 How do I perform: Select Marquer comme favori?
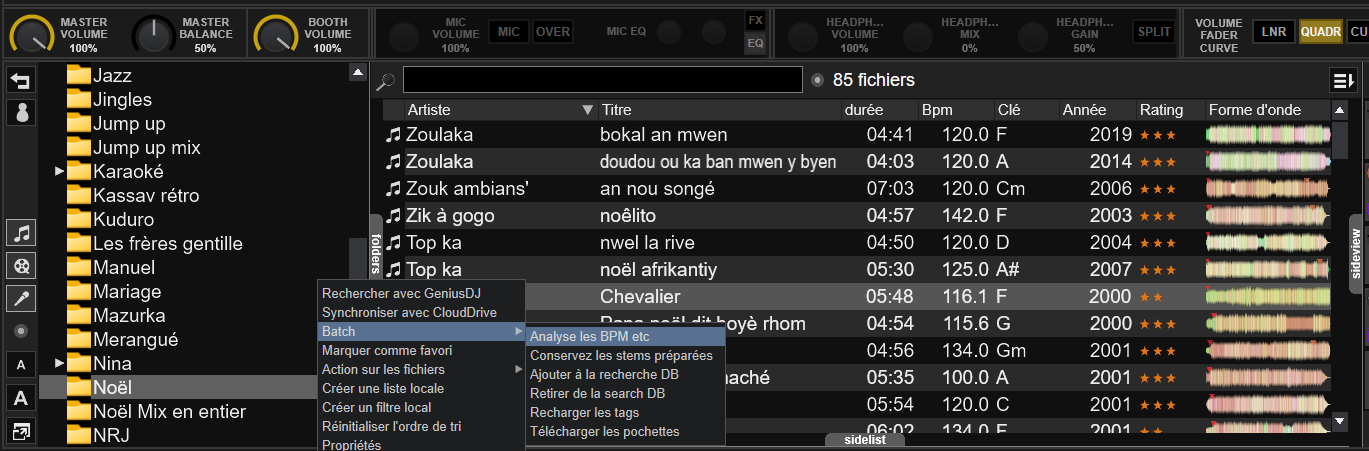coord(421,350)
